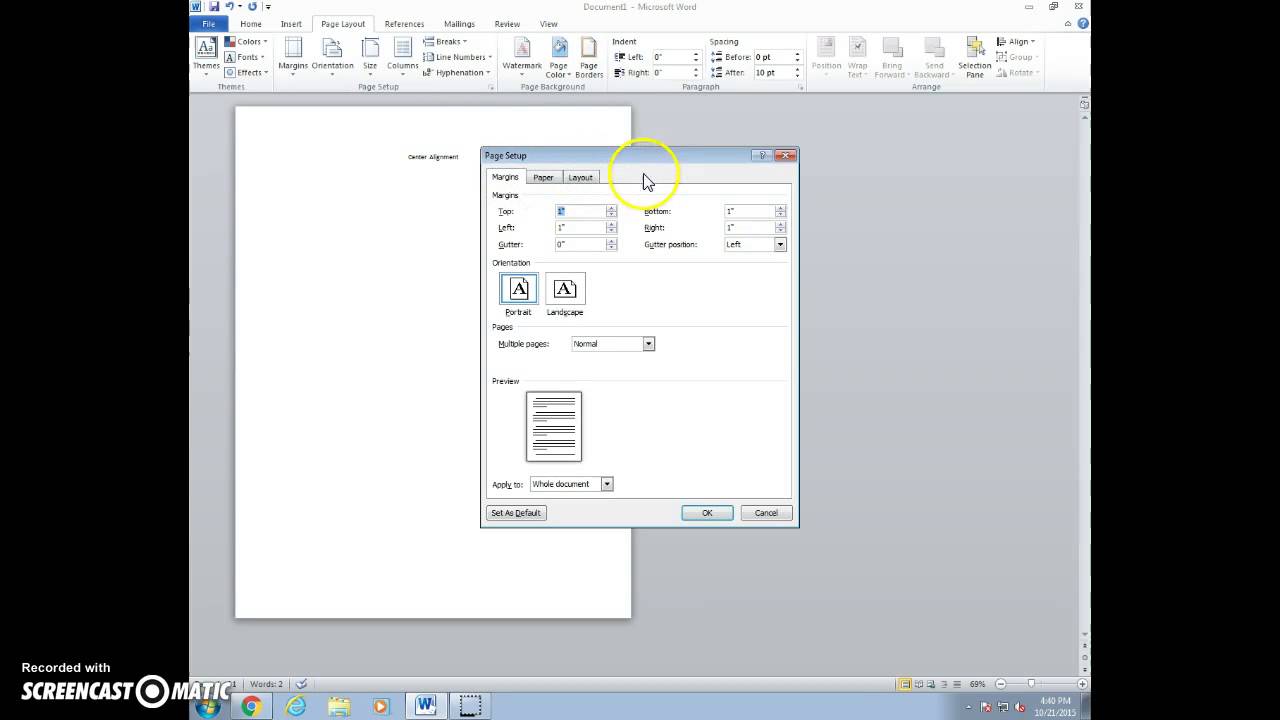Click the Columns ribbon button
Screen dimensions: 1280x720
(x=403, y=58)
